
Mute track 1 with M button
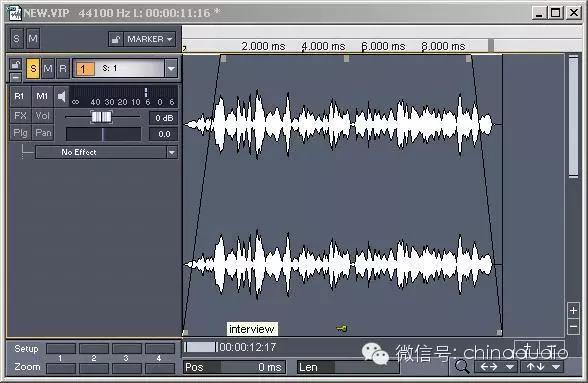(x=48, y=69)
